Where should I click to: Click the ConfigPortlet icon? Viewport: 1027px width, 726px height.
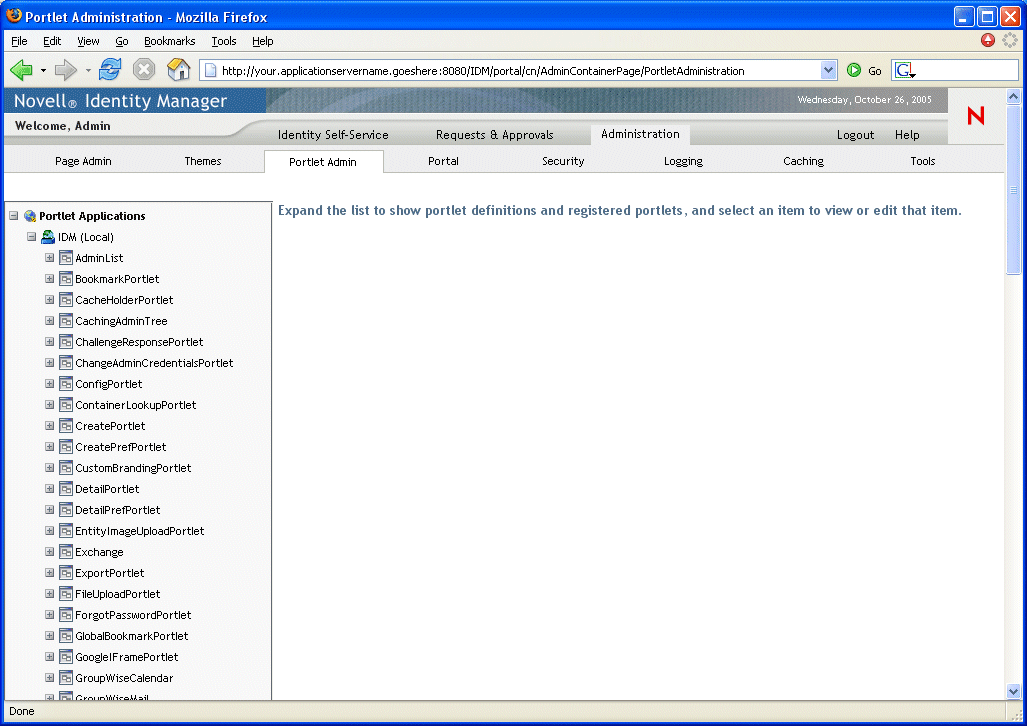(65, 383)
